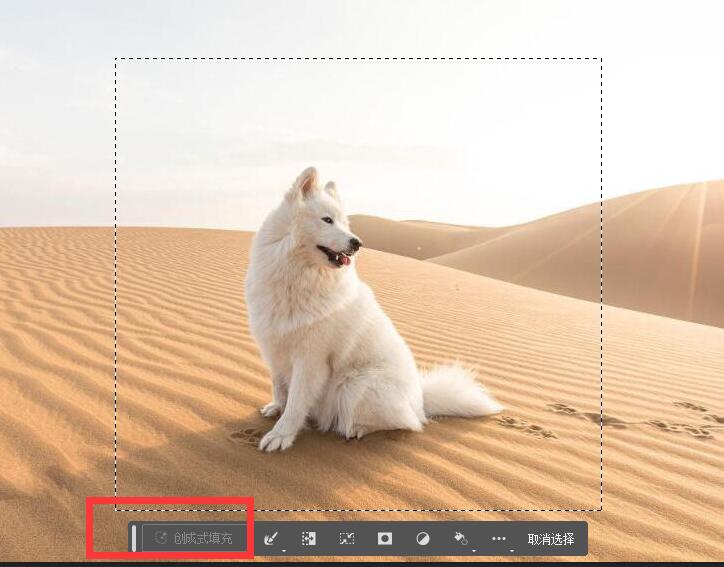Create new adjustment layer icon
The height and width of the screenshot is (567, 724).
pos(422,538)
